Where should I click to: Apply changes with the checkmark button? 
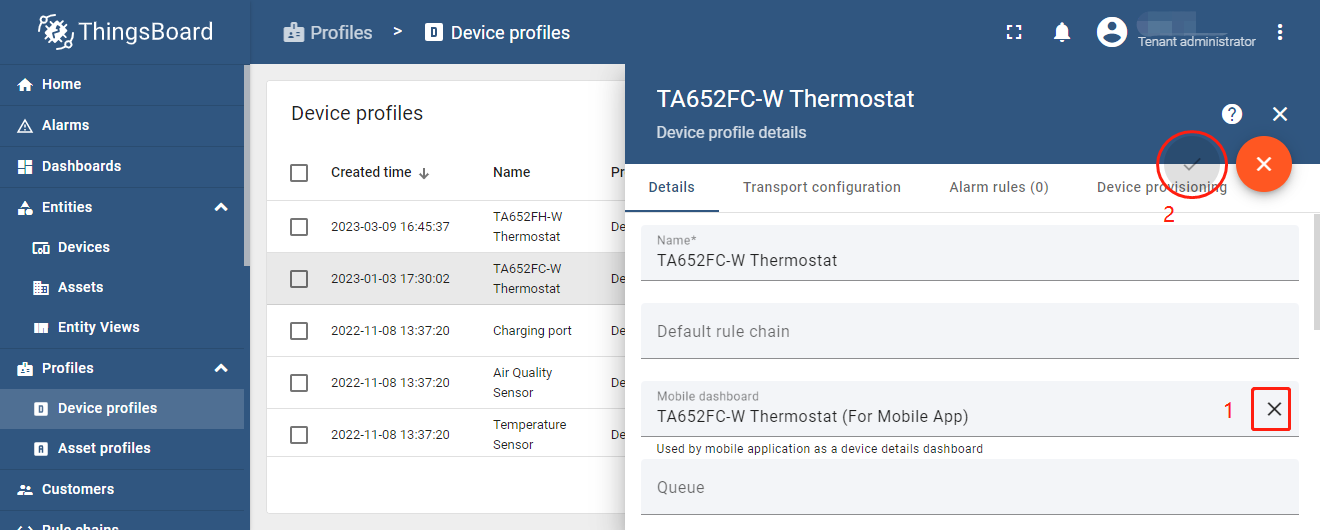(x=1192, y=164)
